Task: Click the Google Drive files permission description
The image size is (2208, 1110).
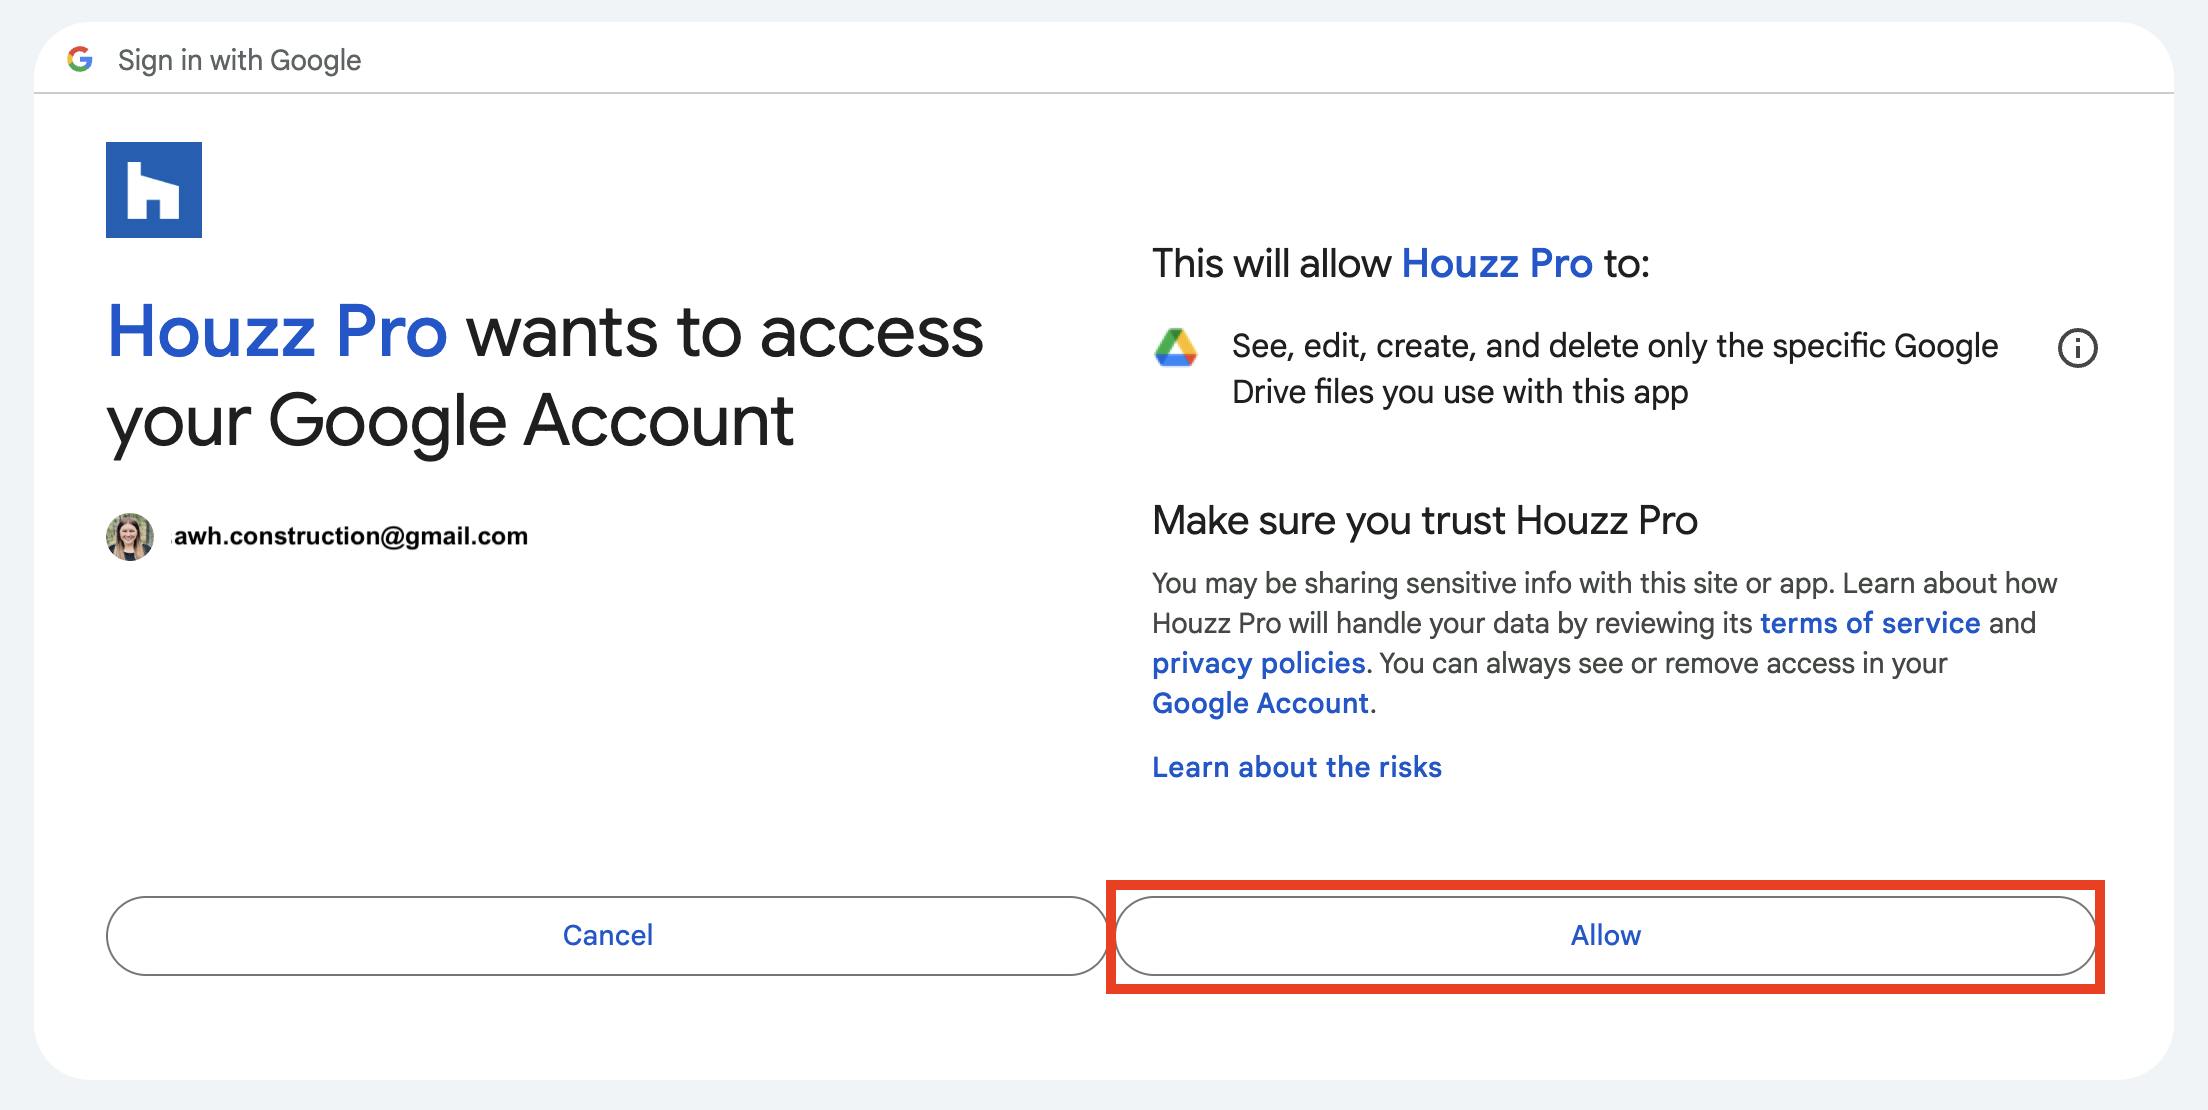Action: coord(1614,369)
